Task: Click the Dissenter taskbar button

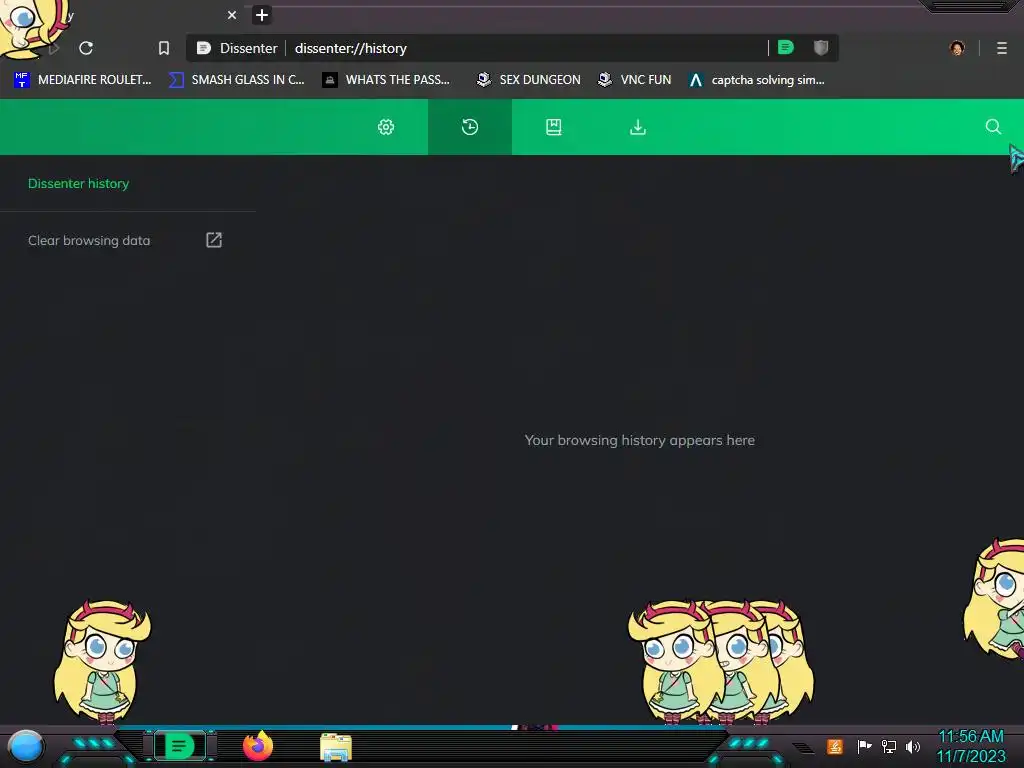Action: [x=179, y=746]
